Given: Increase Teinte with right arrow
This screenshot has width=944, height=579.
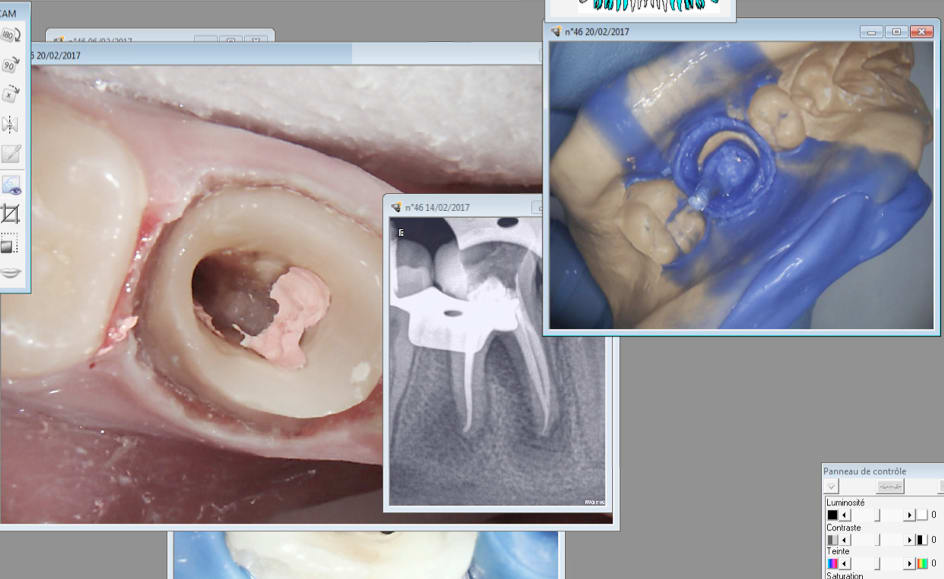Looking at the screenshot, I should point(910,565).
